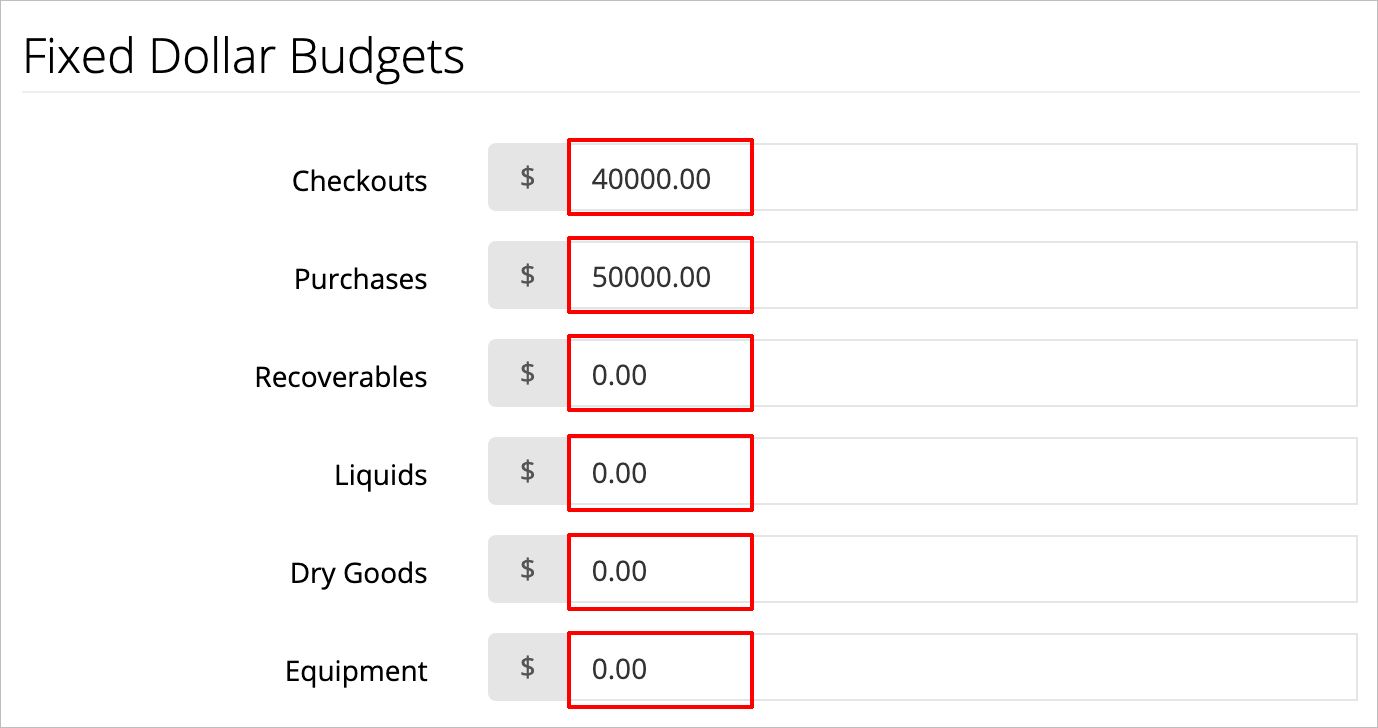Click the Checkouts field label
This screenshot has height=728, width=1378.
[360, 180]
